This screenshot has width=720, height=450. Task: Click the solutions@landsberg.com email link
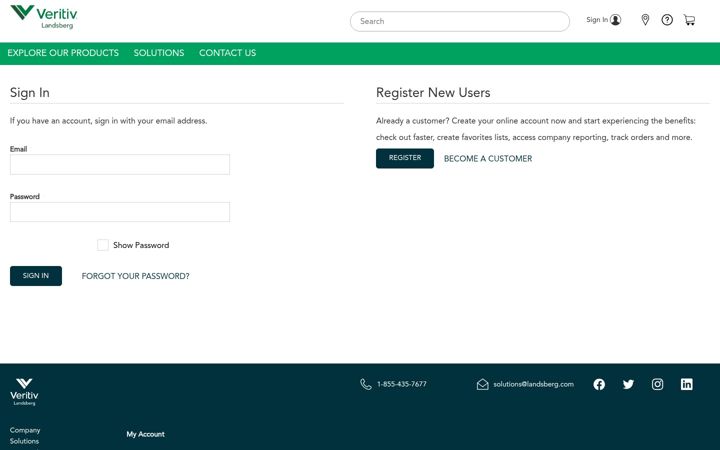[x=534, y=384]
